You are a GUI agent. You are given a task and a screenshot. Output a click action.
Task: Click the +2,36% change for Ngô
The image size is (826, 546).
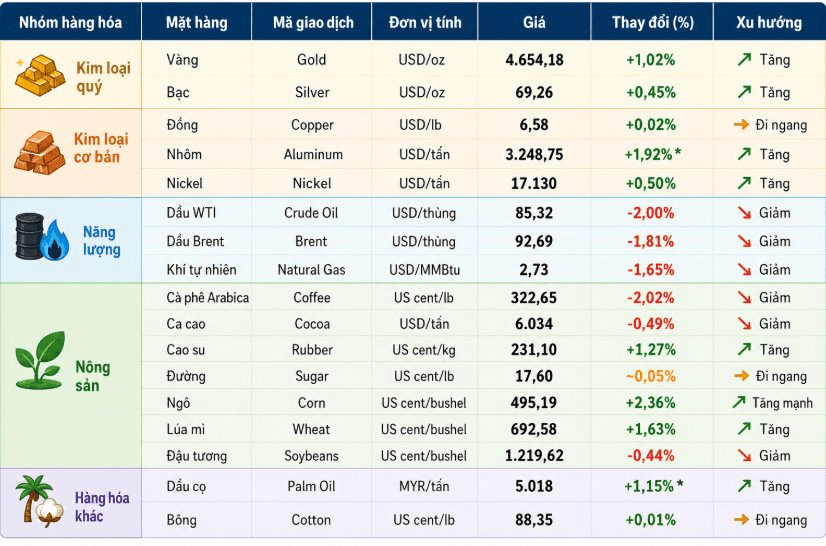[651, 403]
